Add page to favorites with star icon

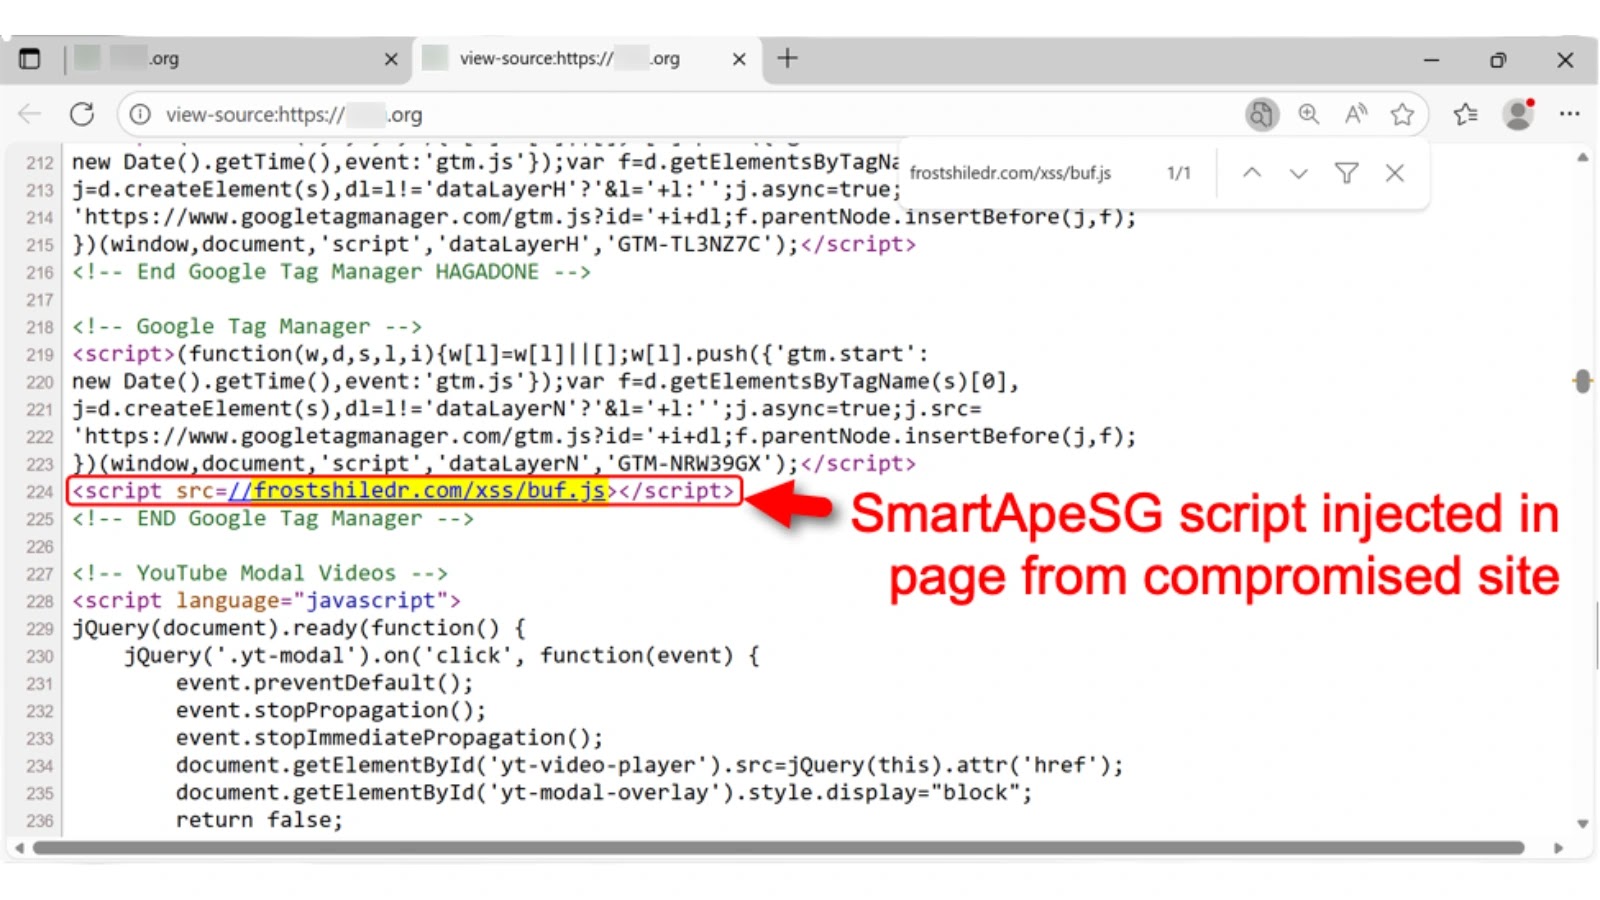tap(1402, 115)
